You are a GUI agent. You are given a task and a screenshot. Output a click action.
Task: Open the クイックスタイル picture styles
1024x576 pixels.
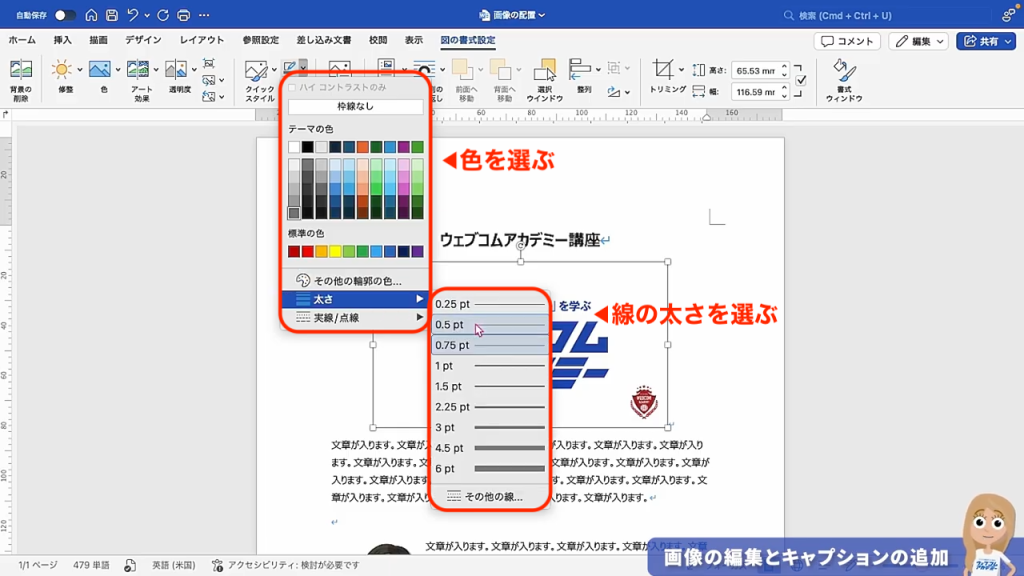(256, 72)
